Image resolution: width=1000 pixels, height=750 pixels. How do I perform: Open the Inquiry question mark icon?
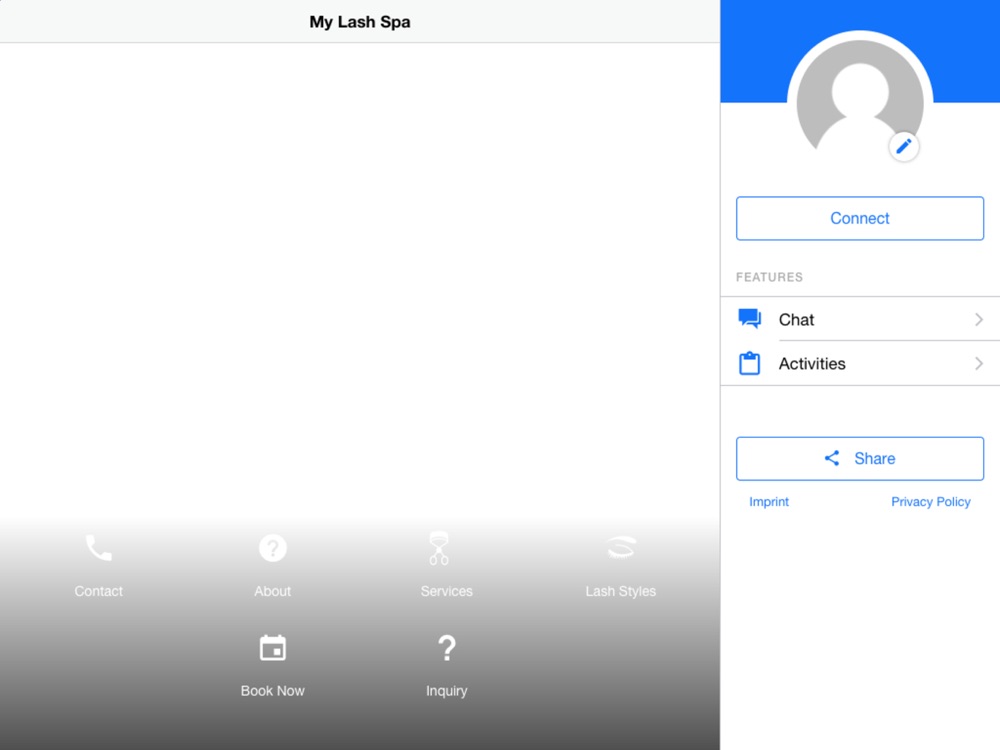[x=446, y=648]
